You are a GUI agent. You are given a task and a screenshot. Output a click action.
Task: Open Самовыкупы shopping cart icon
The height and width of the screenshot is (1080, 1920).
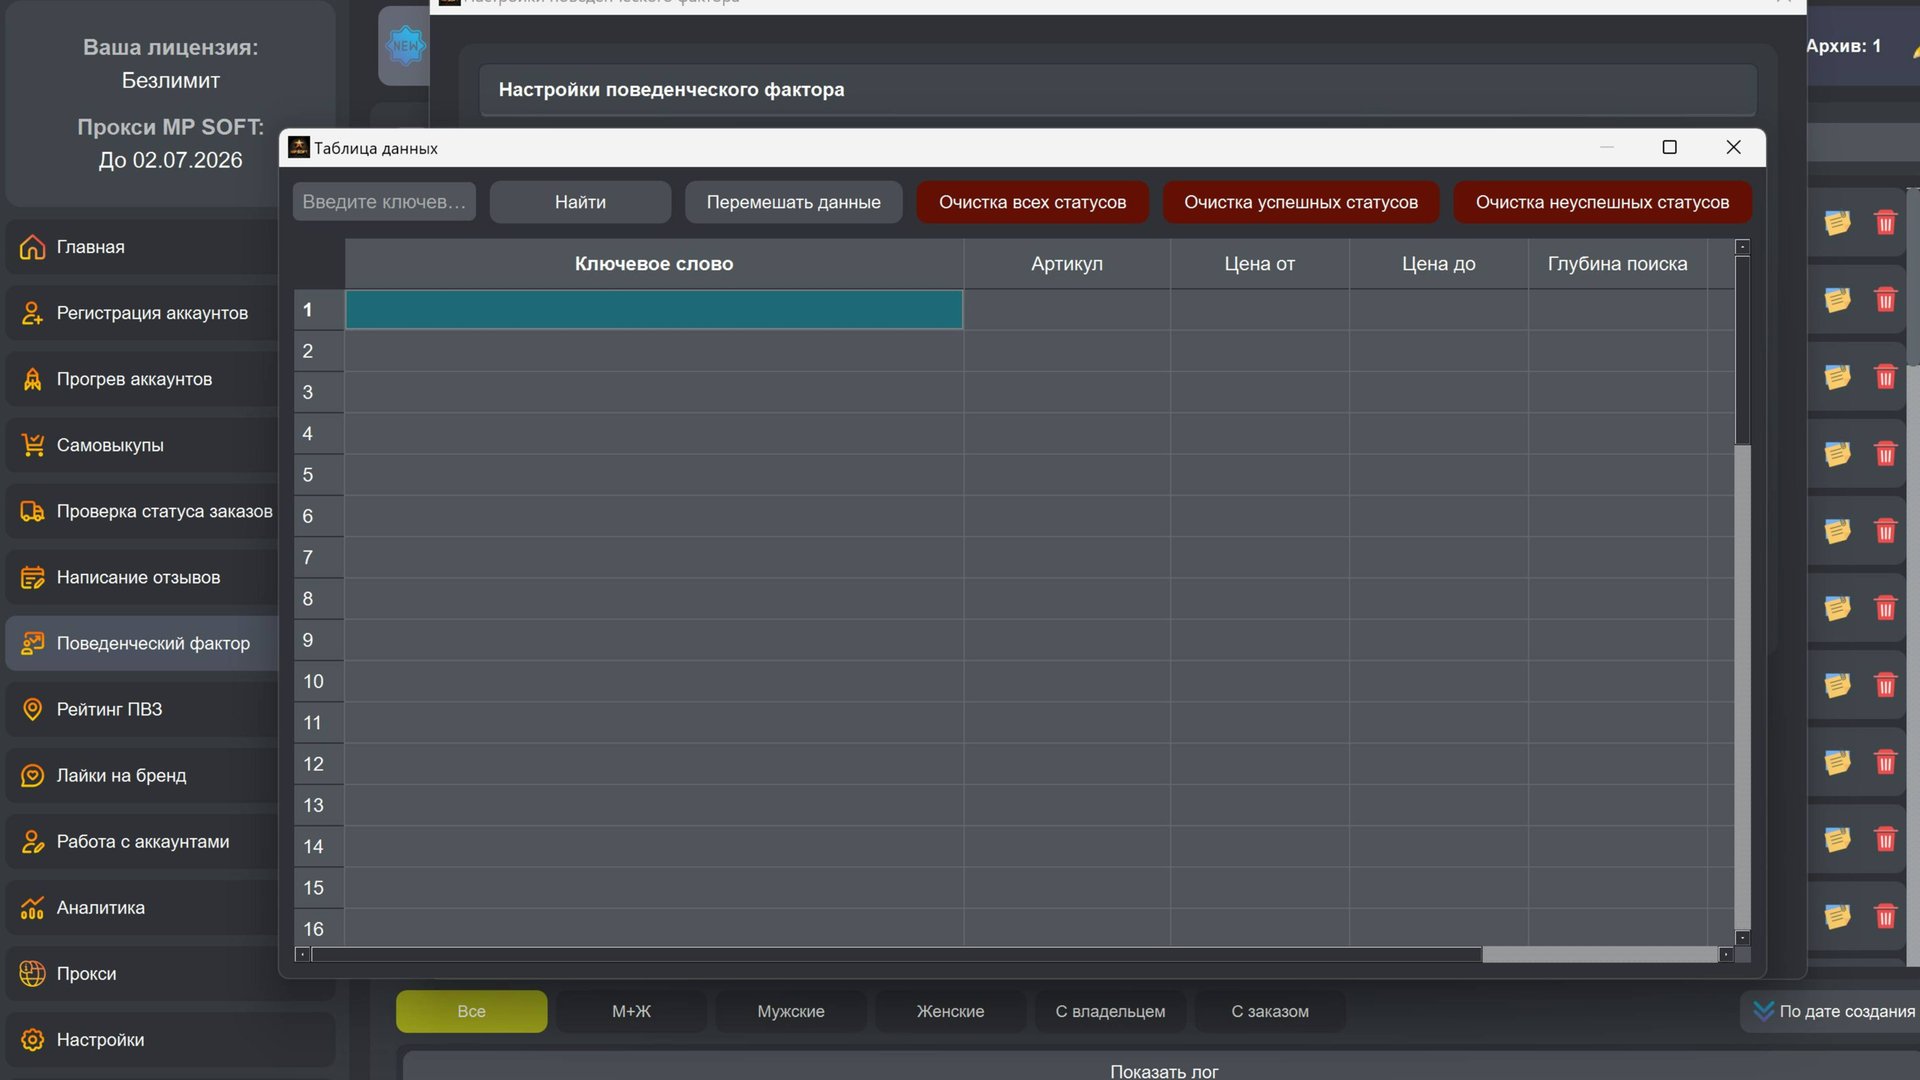[x=32, y=445]
